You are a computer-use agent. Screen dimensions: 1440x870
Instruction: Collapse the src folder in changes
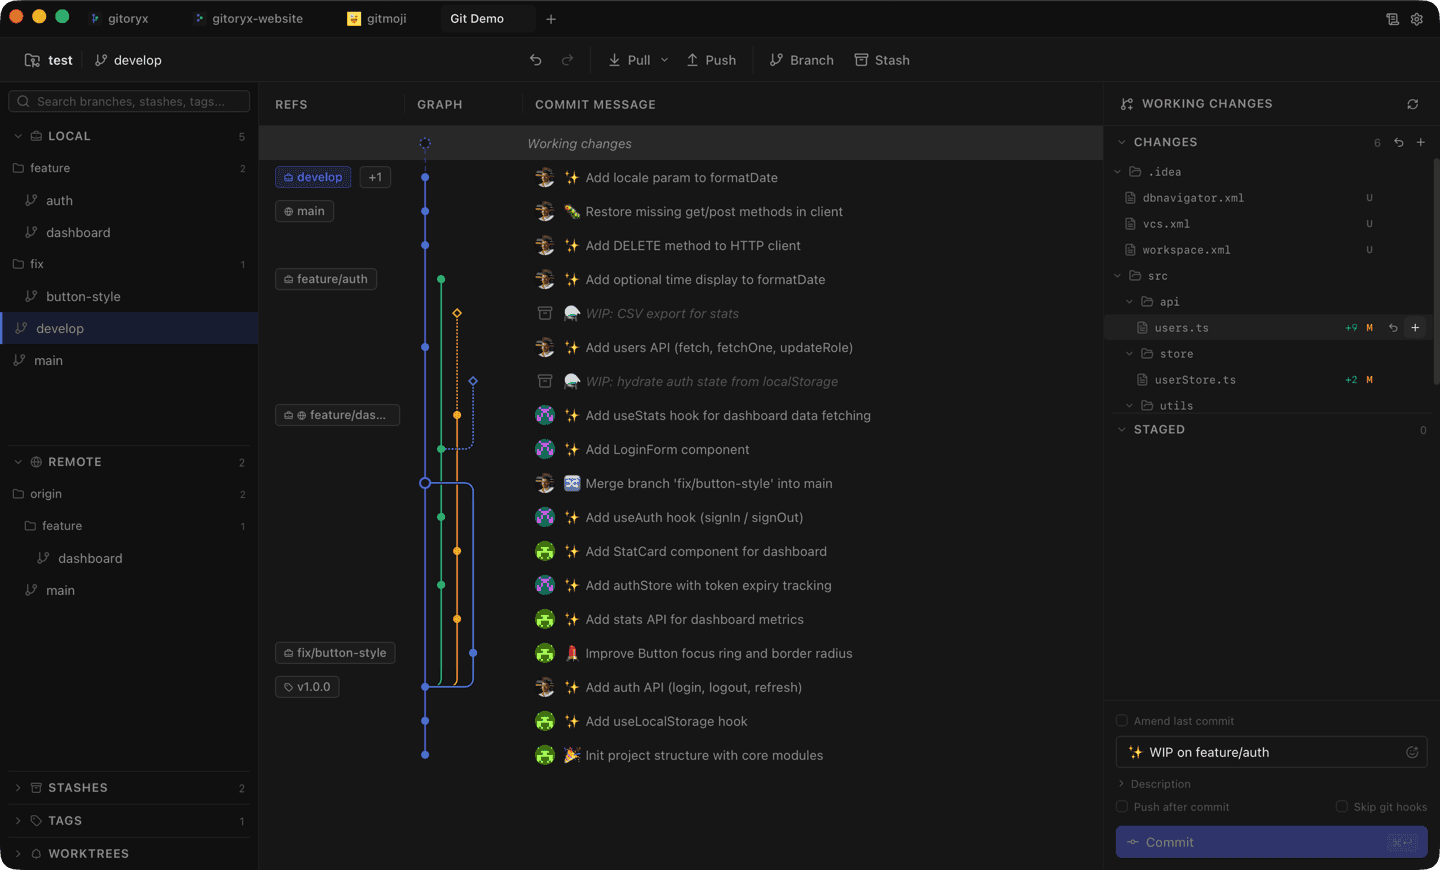pos(1118,276)
